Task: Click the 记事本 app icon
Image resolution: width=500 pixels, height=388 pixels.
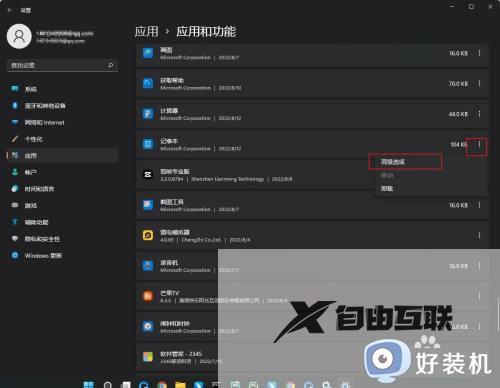Action: [148, 144]
